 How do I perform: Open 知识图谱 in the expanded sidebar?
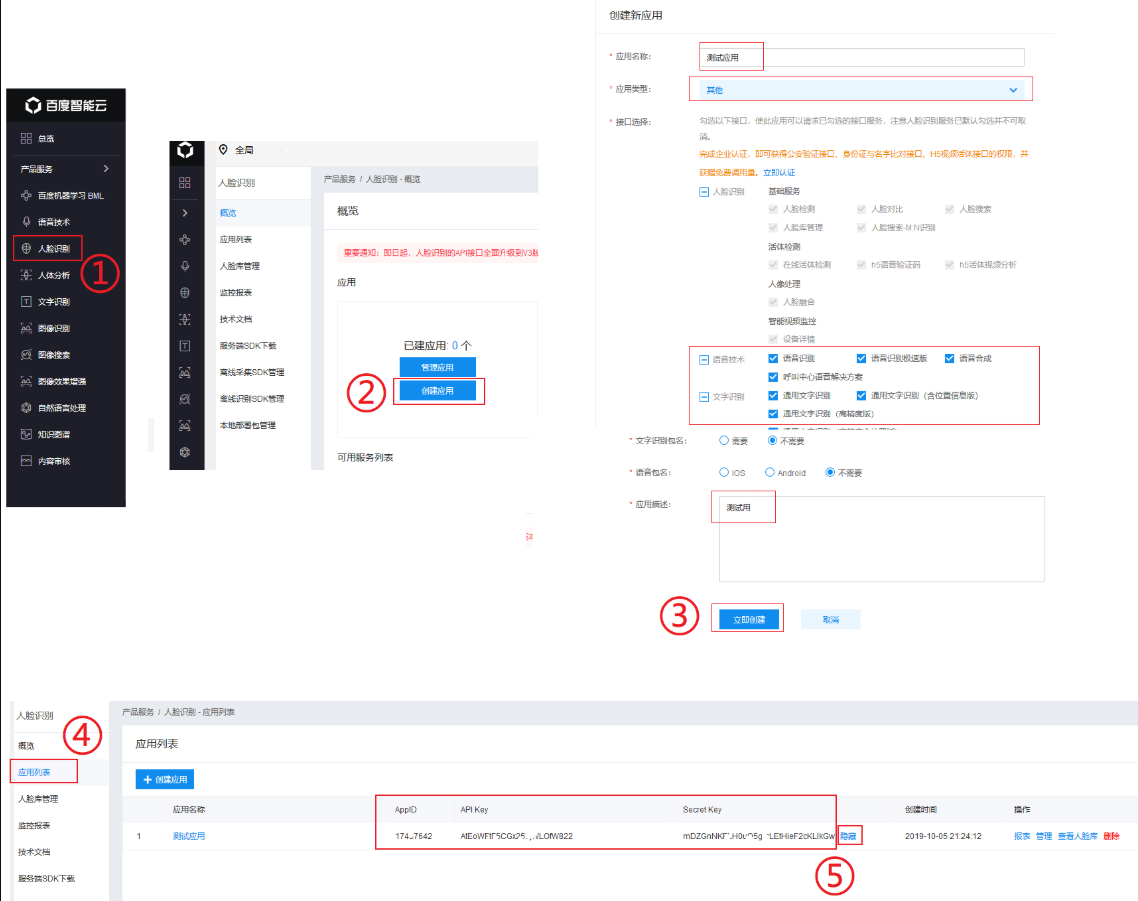[46, 434]
